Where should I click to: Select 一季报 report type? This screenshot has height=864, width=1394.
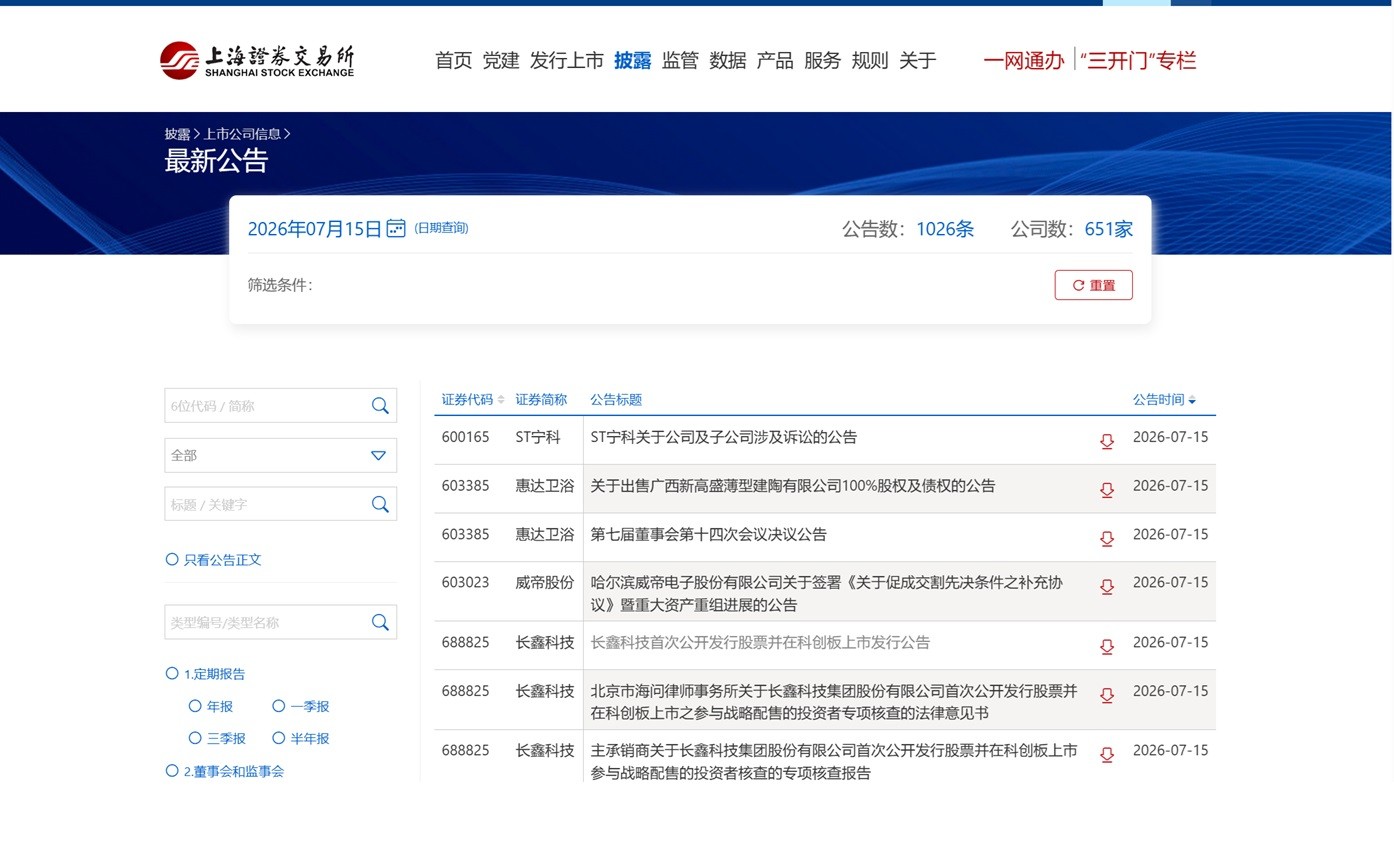279,706
